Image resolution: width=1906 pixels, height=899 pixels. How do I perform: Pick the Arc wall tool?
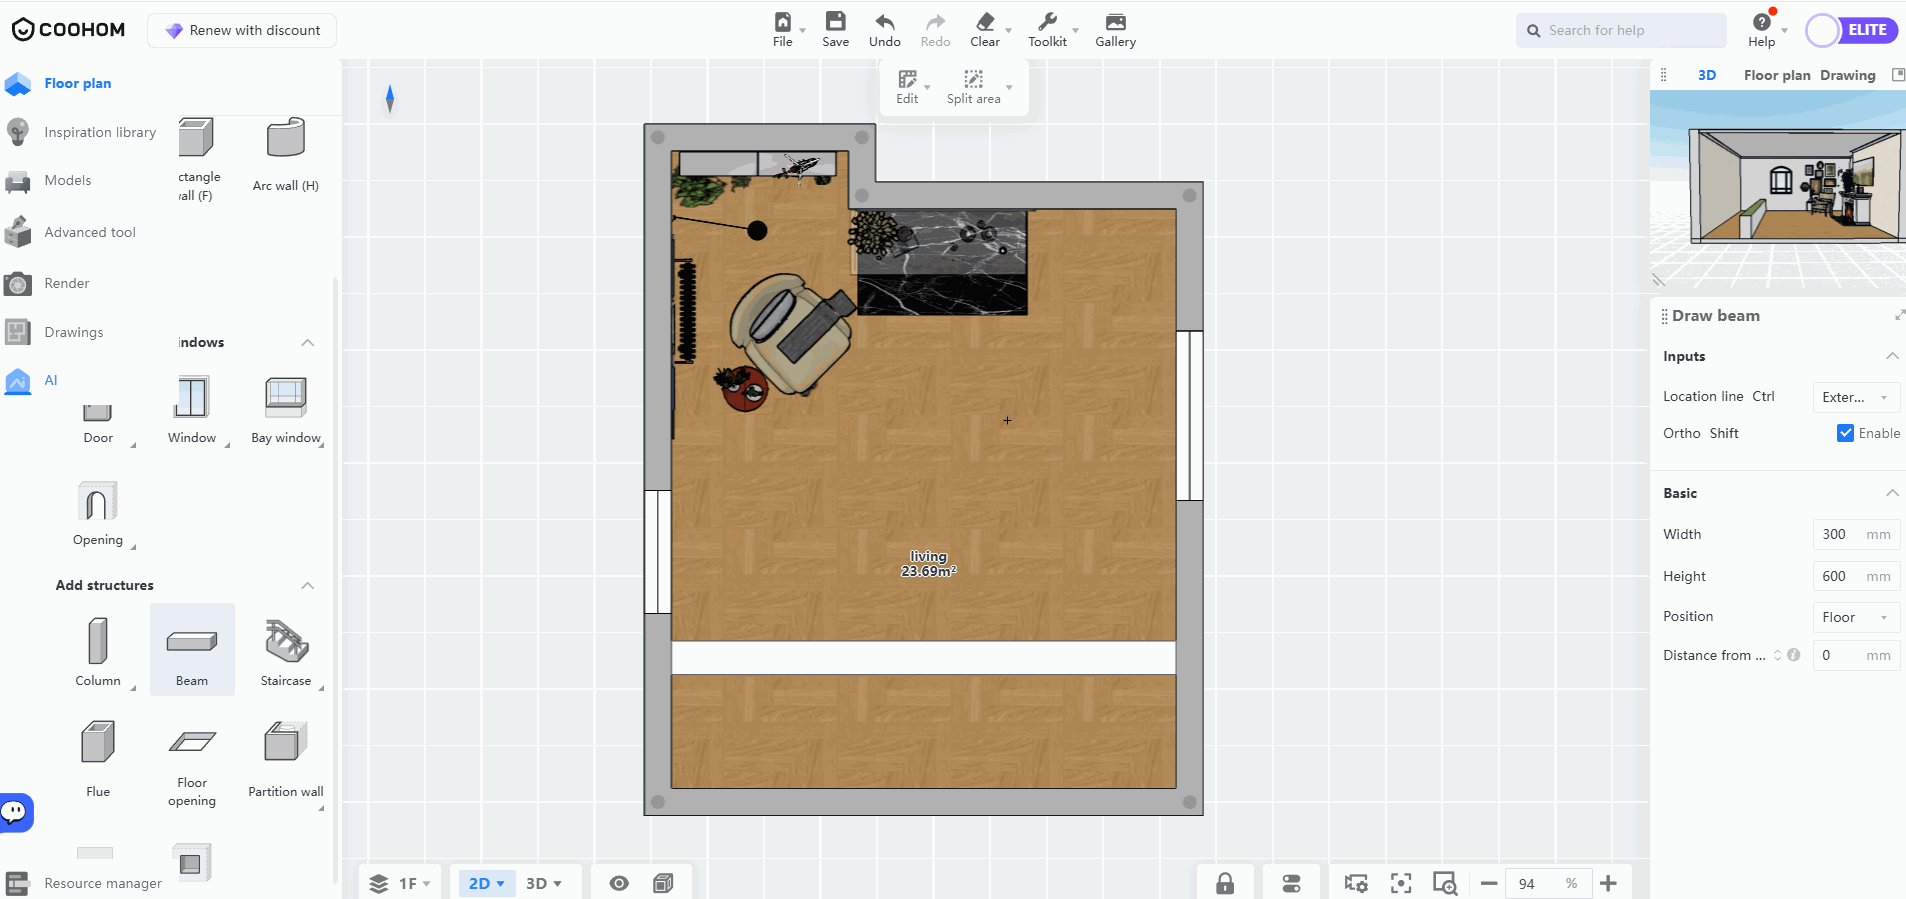[286, 152]
